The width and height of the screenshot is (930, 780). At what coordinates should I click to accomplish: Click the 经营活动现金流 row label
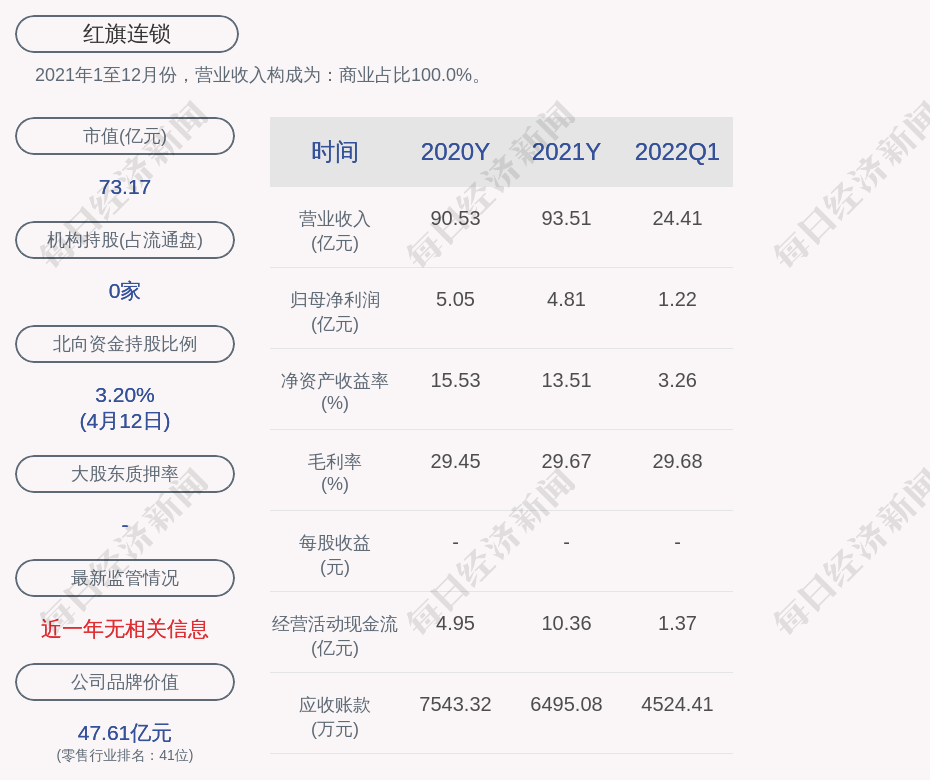(335, 636)
